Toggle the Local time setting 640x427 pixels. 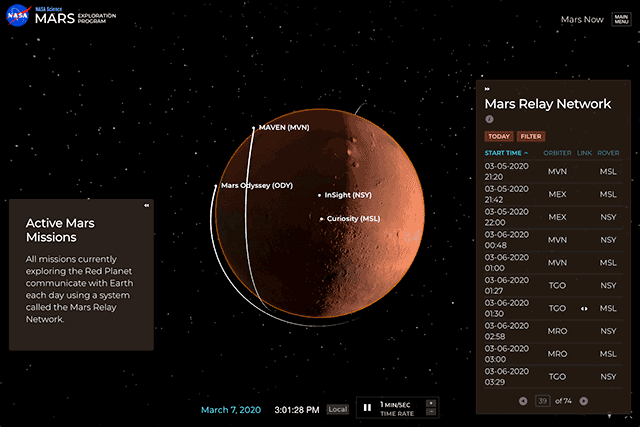click(338, 409)
